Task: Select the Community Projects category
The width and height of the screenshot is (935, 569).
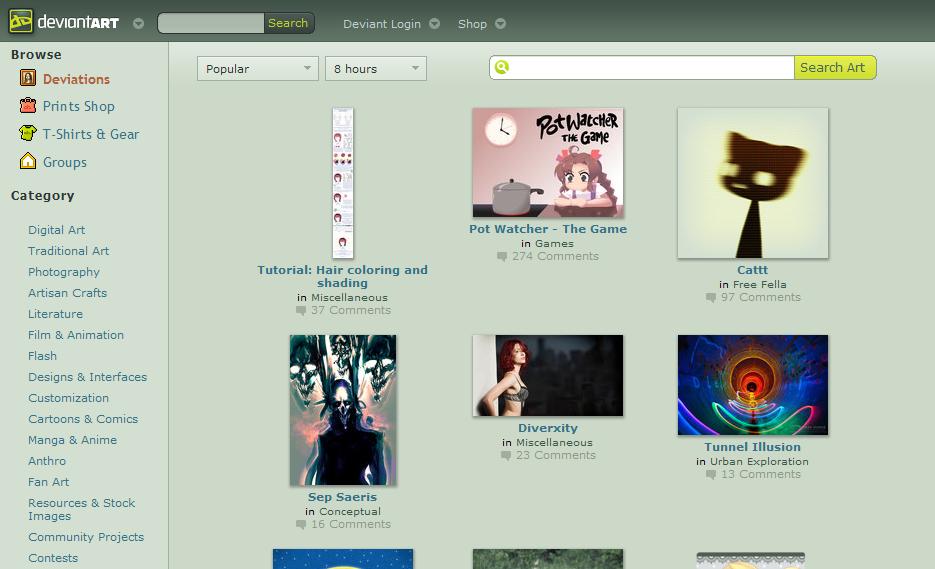Action: click(86, 537)
